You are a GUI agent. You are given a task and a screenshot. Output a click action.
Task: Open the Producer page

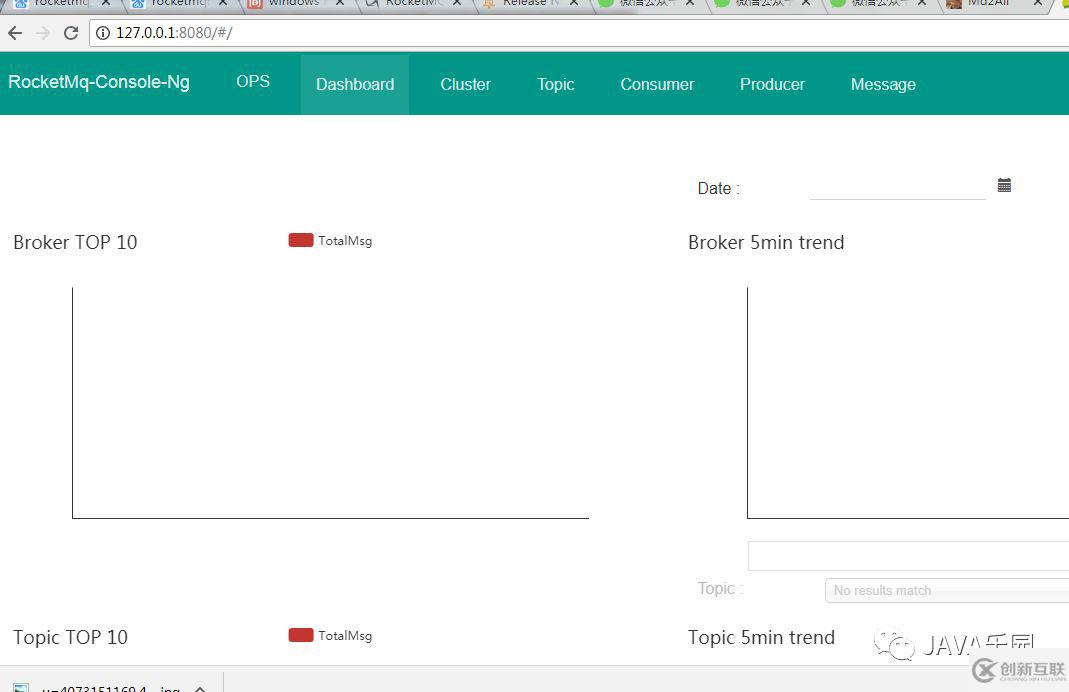pos(772,85)
